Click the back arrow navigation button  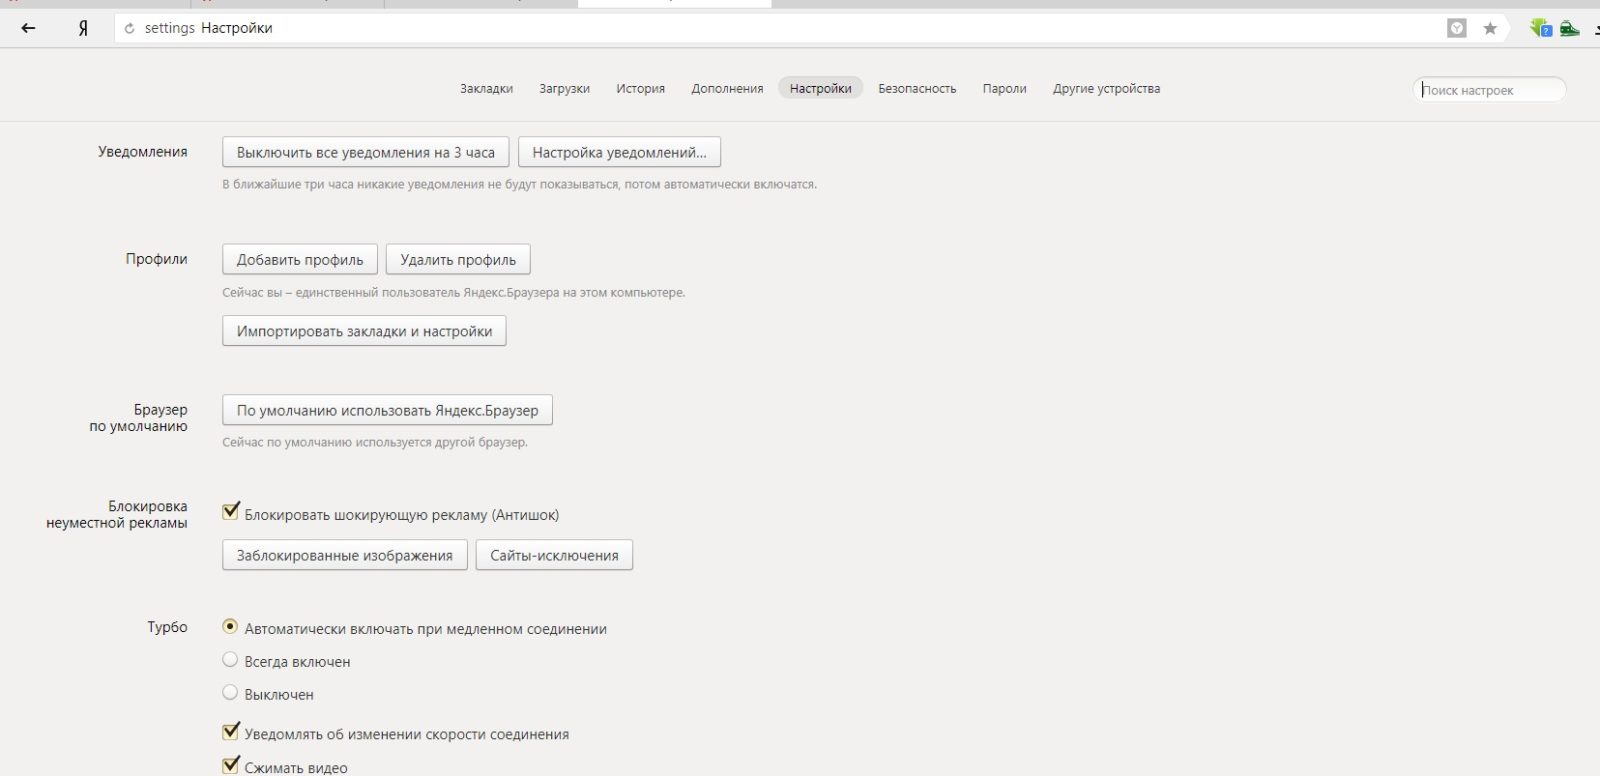tap(28, 28)
